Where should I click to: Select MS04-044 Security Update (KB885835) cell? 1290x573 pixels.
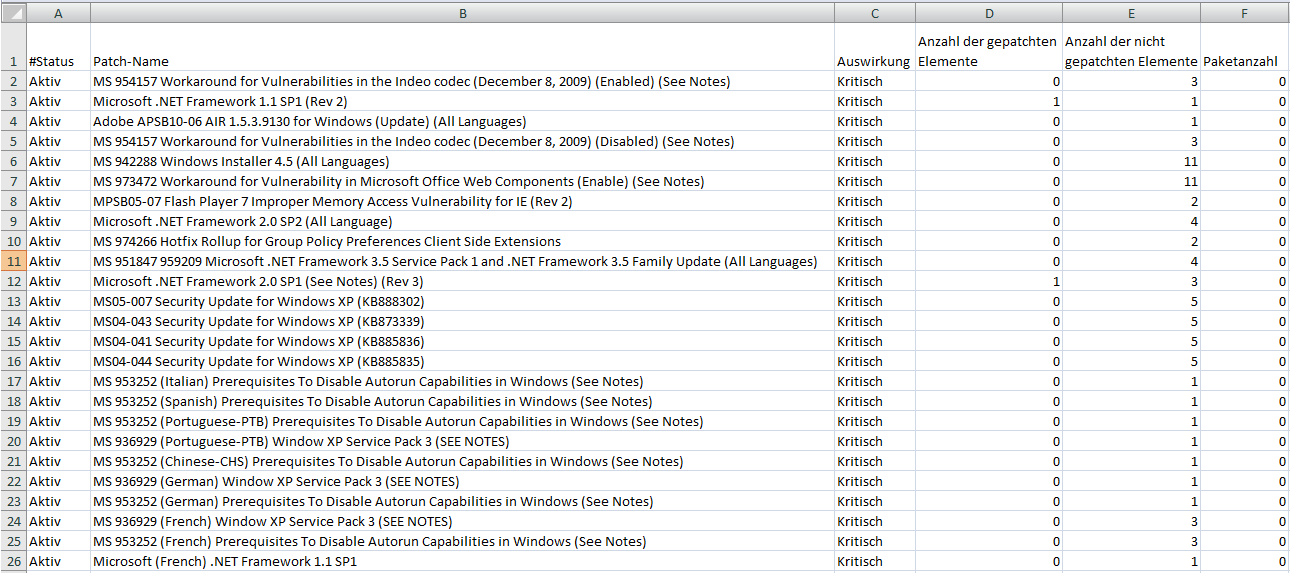(x=462, y=361)
